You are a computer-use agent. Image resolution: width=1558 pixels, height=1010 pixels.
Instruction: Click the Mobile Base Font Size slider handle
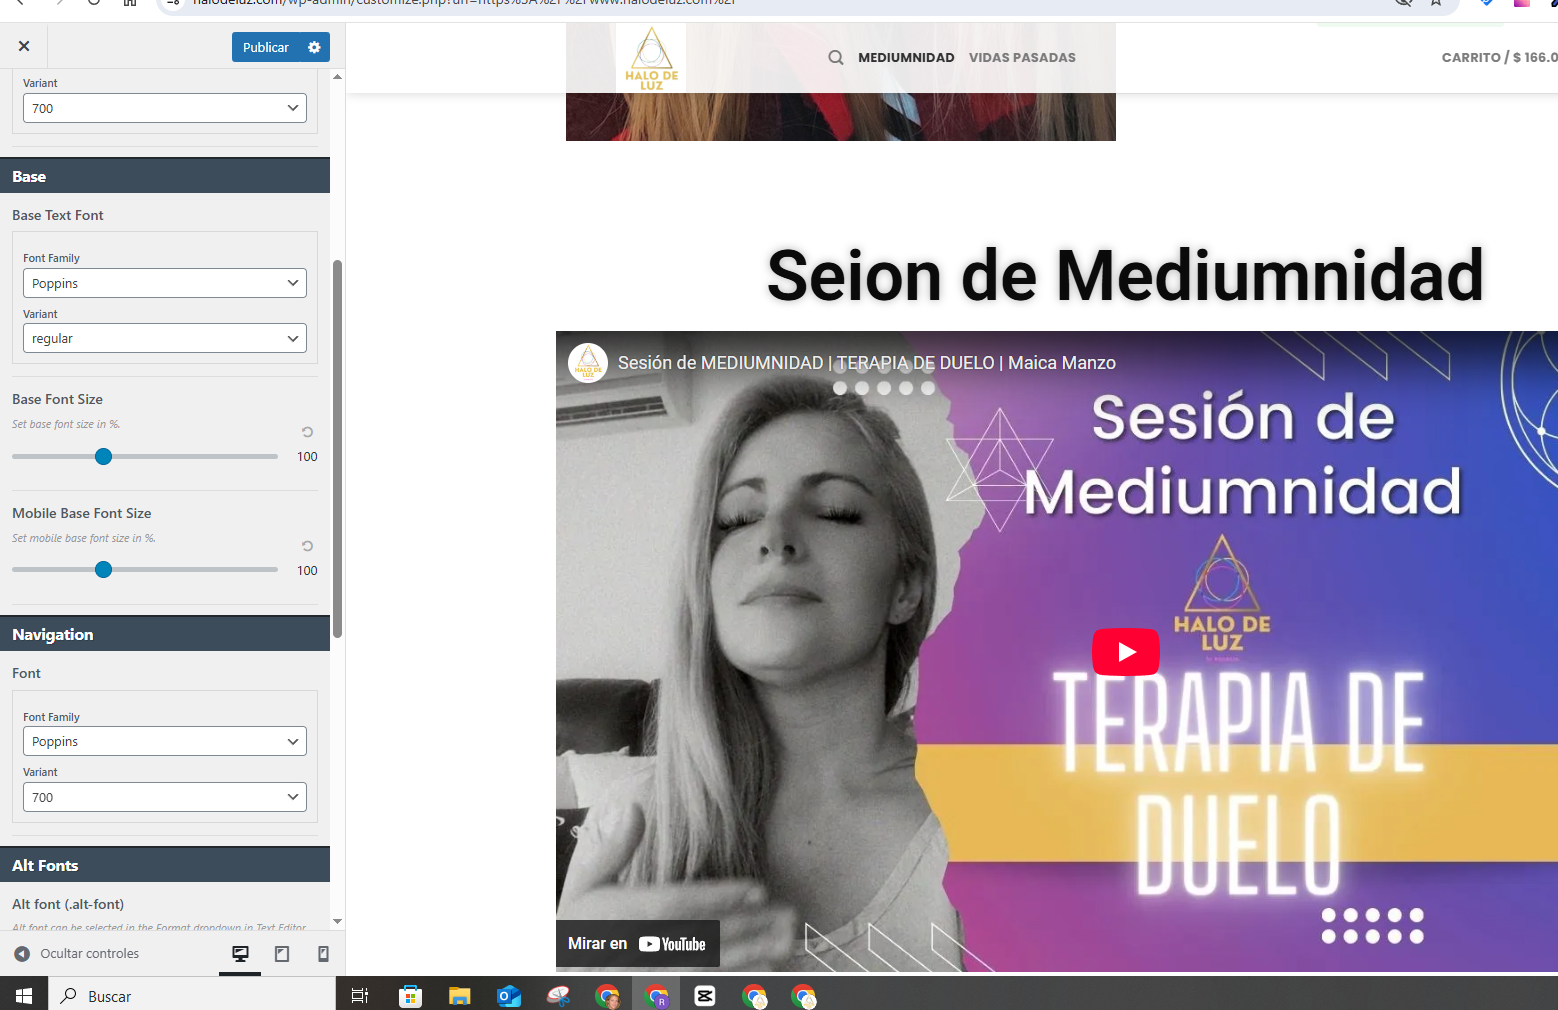point(103,570)
